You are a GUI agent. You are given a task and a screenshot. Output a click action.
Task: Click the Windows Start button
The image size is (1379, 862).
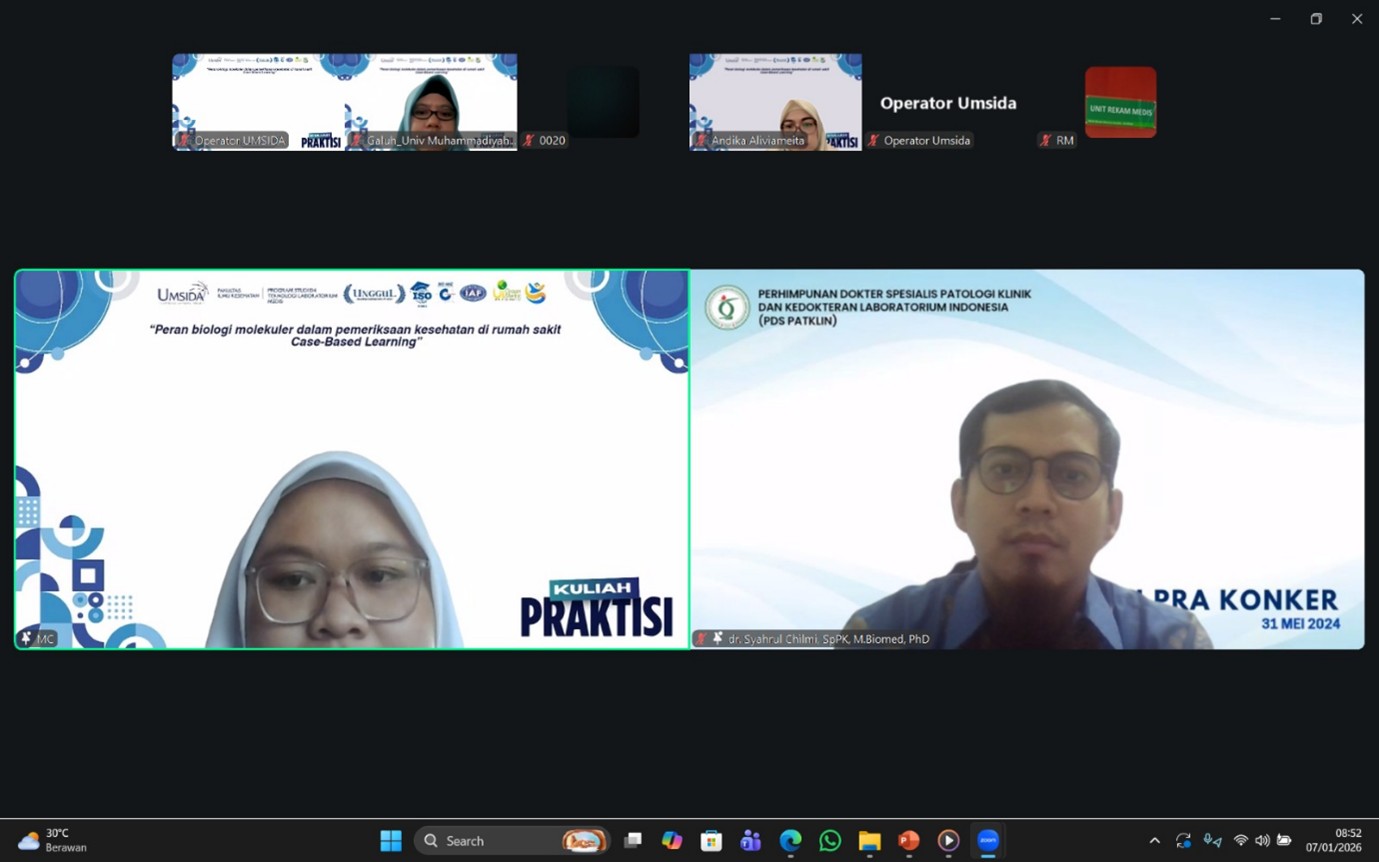(391, 841)
